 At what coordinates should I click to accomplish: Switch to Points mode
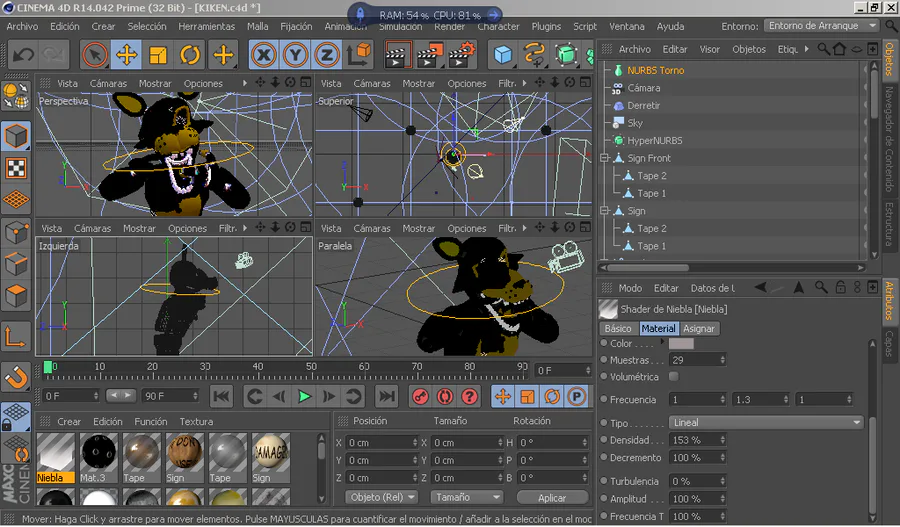point(16,232)
